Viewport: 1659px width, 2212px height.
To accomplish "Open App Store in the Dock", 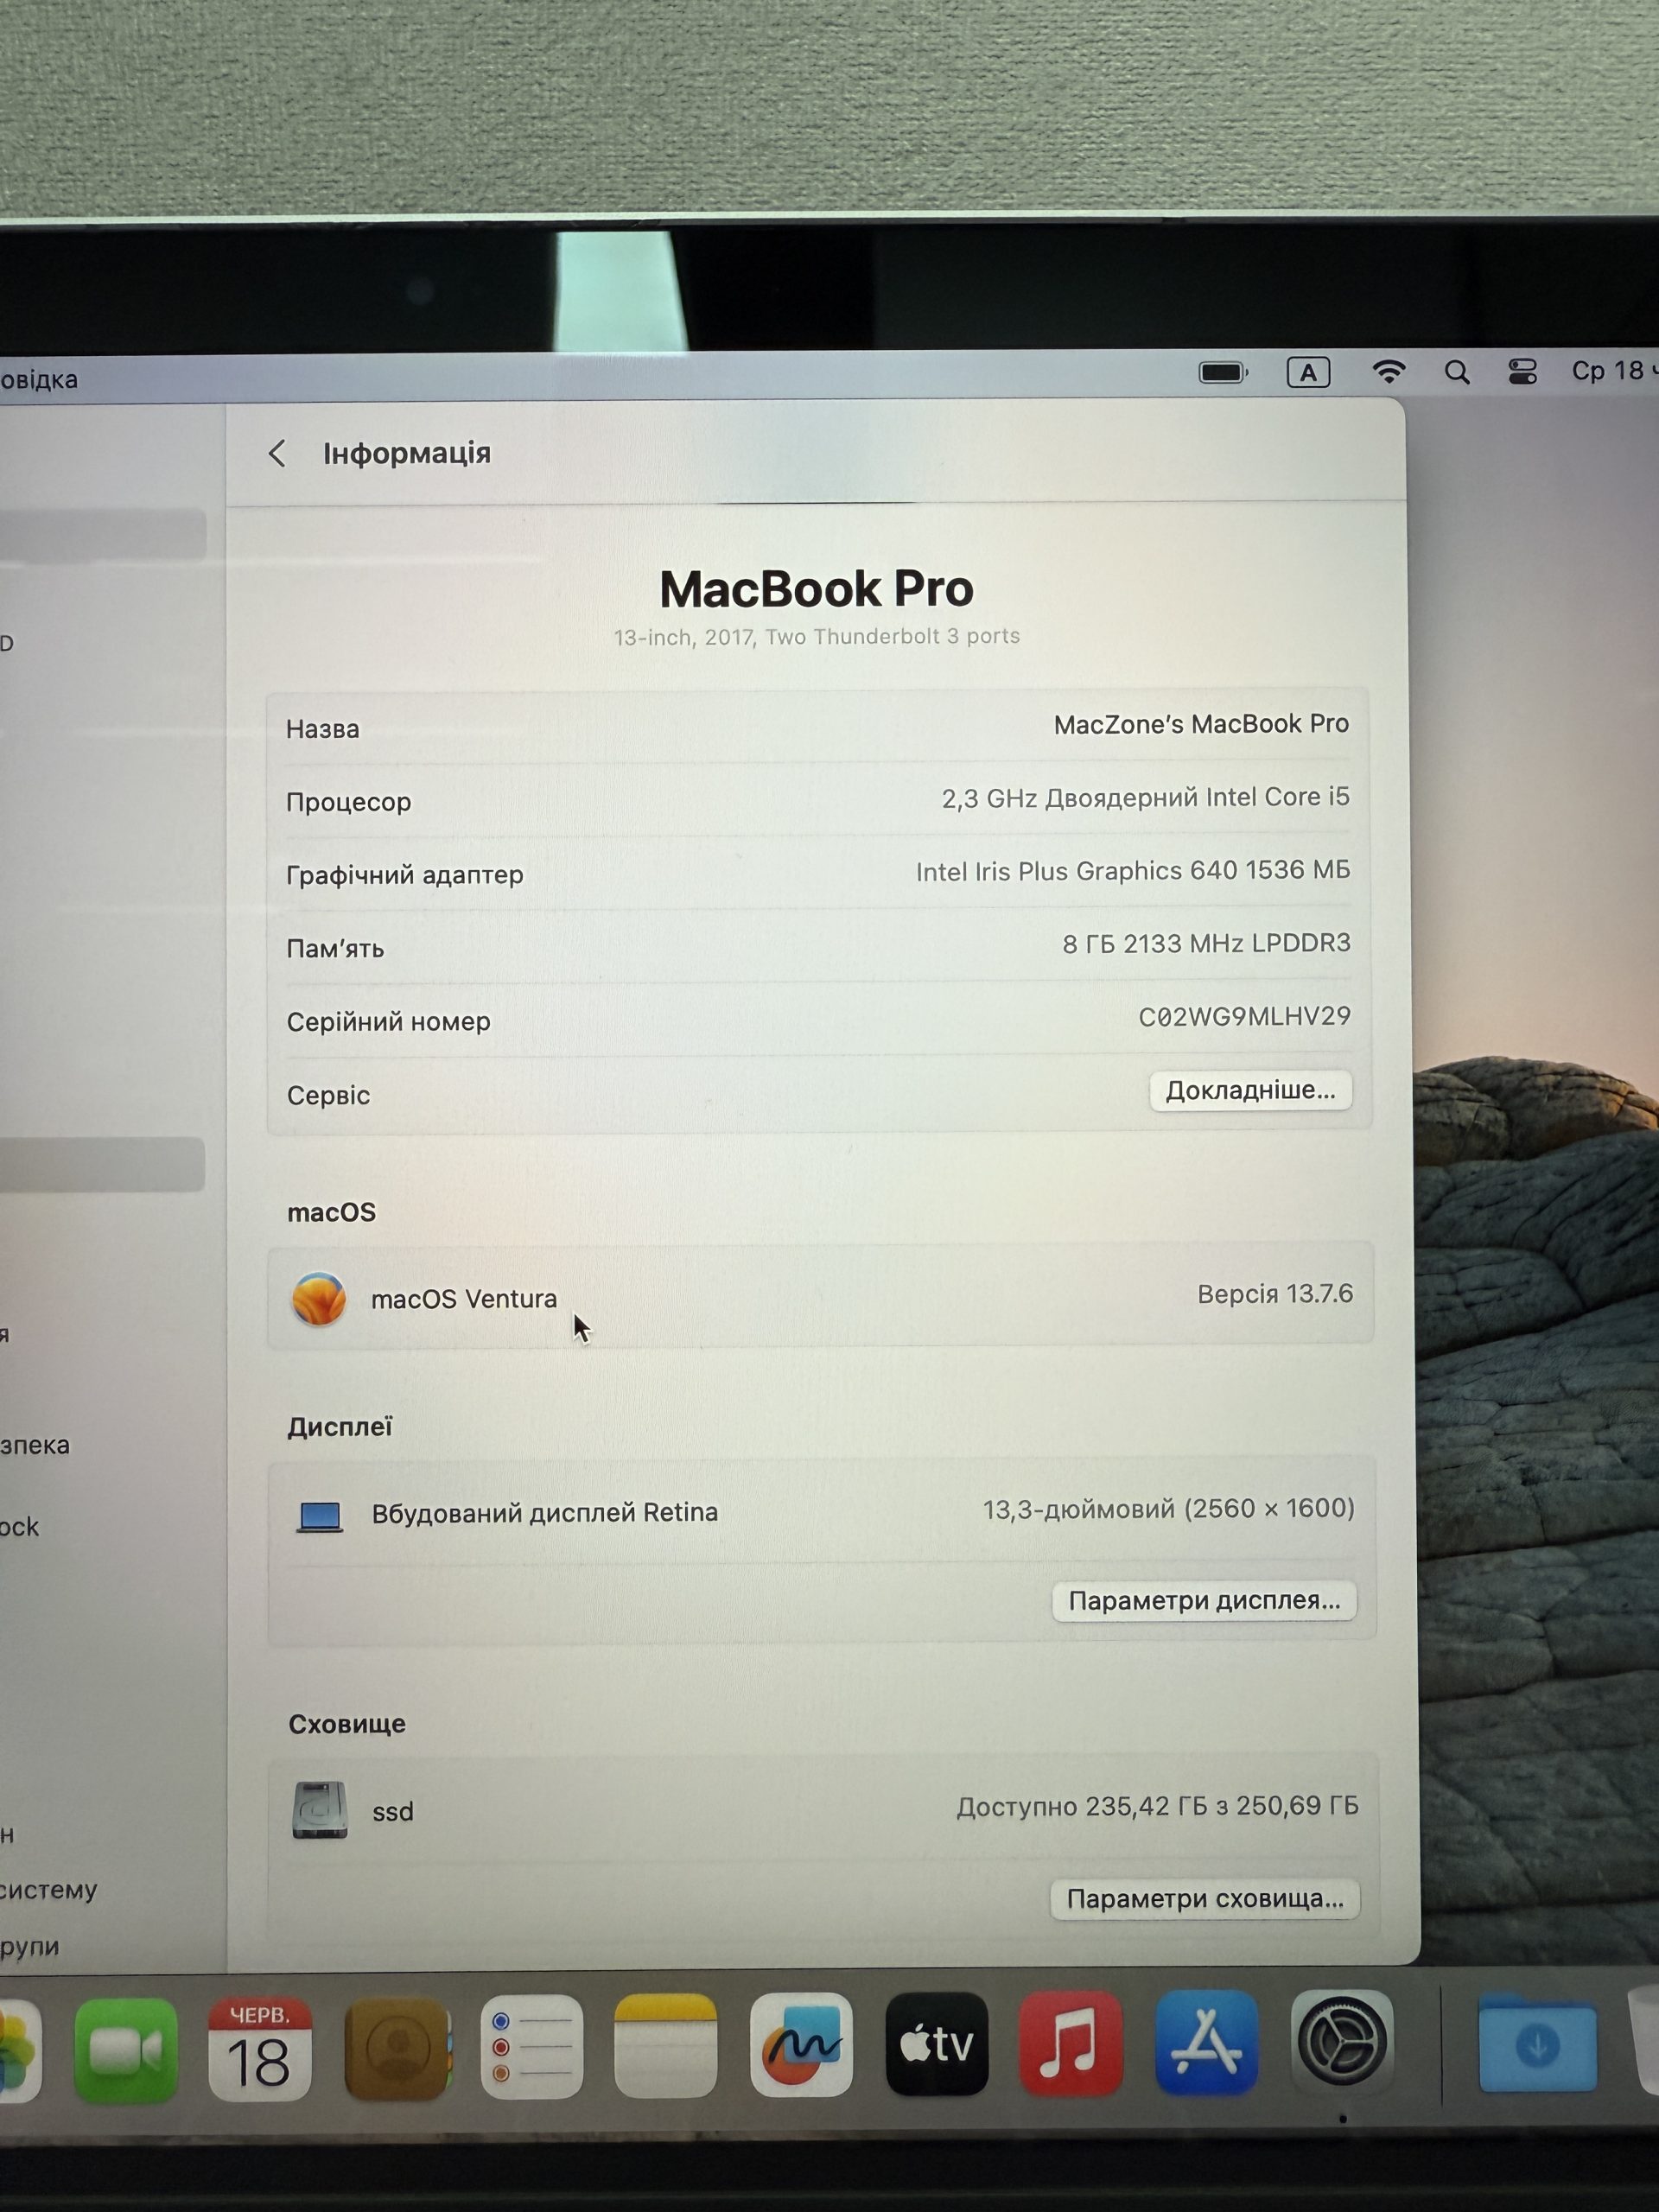I will pos(1206,2042).
